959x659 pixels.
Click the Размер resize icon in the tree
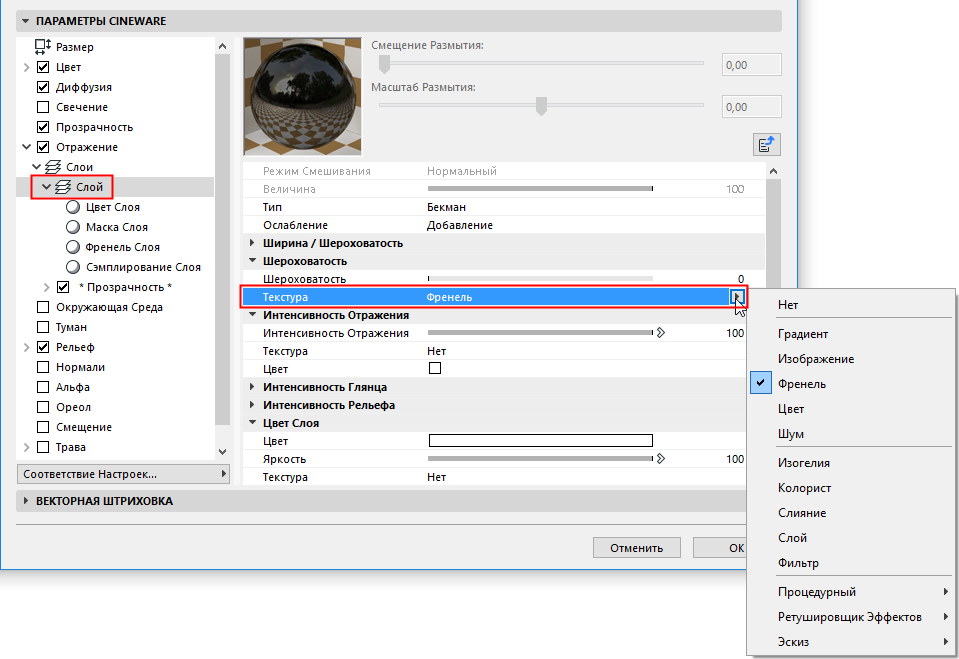tap(42, 46)
